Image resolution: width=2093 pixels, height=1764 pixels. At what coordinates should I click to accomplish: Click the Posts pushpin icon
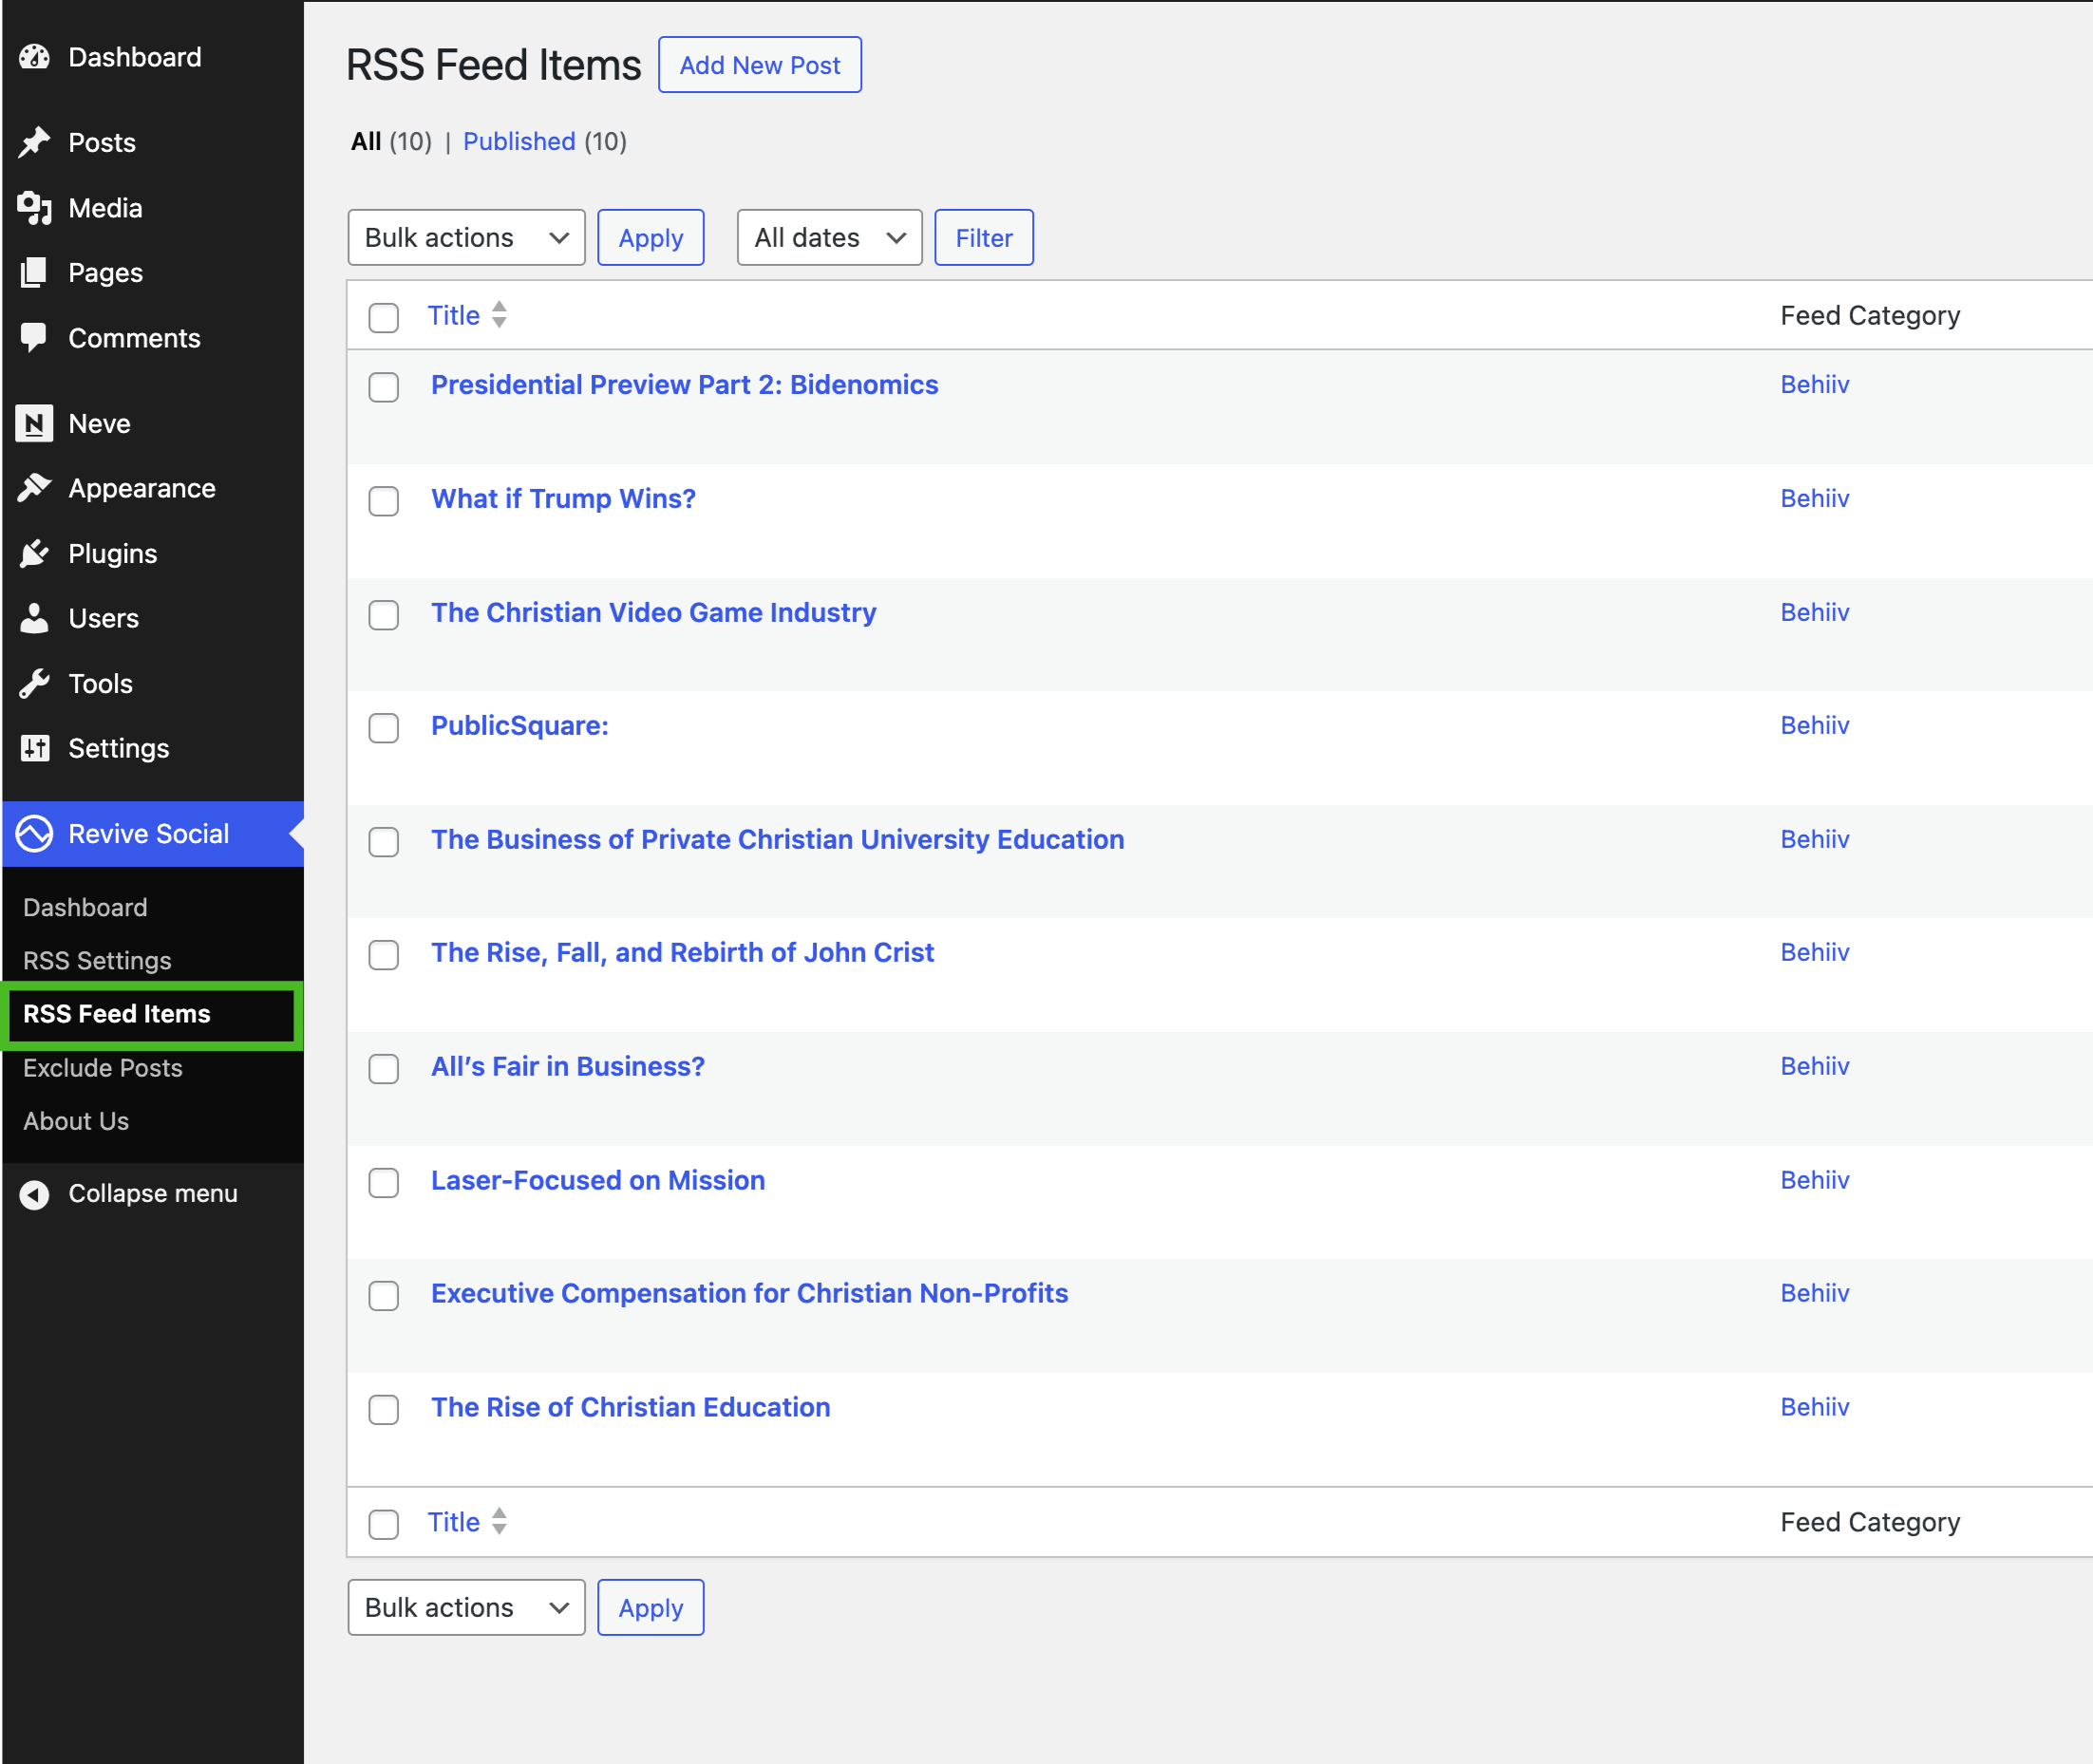point(34,142)
